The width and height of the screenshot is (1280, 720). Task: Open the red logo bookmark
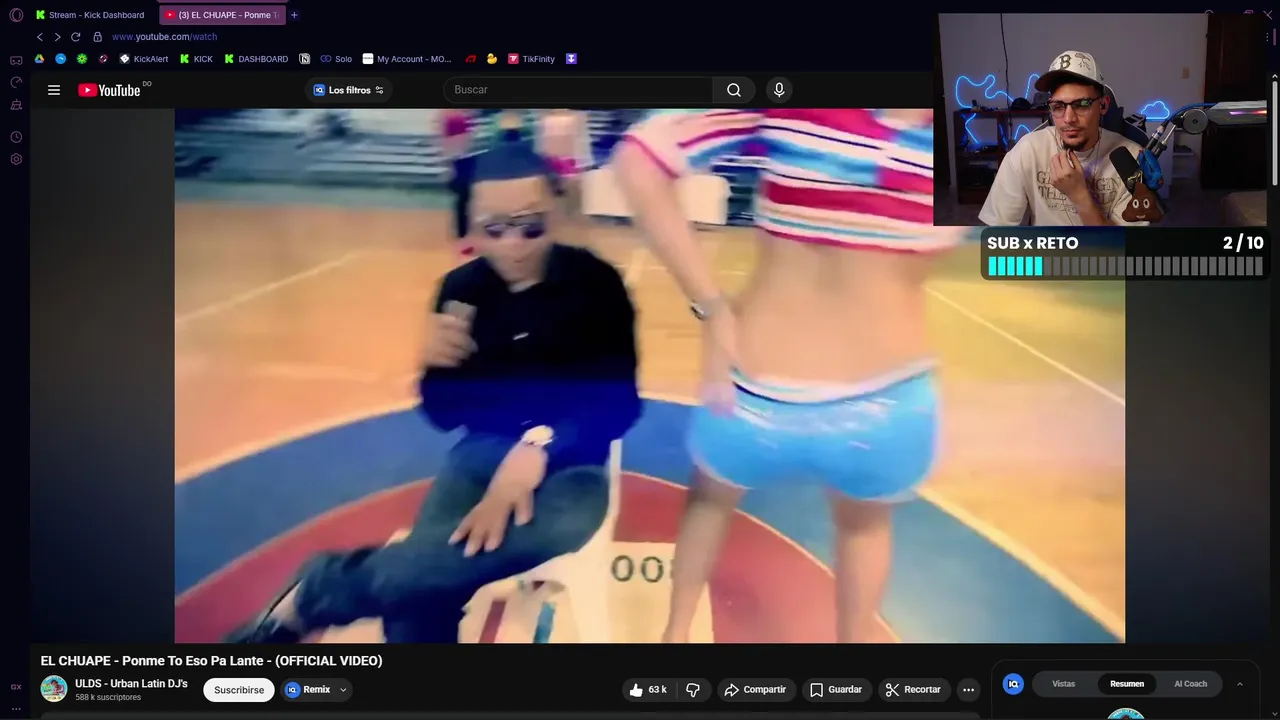coord(470,59)
